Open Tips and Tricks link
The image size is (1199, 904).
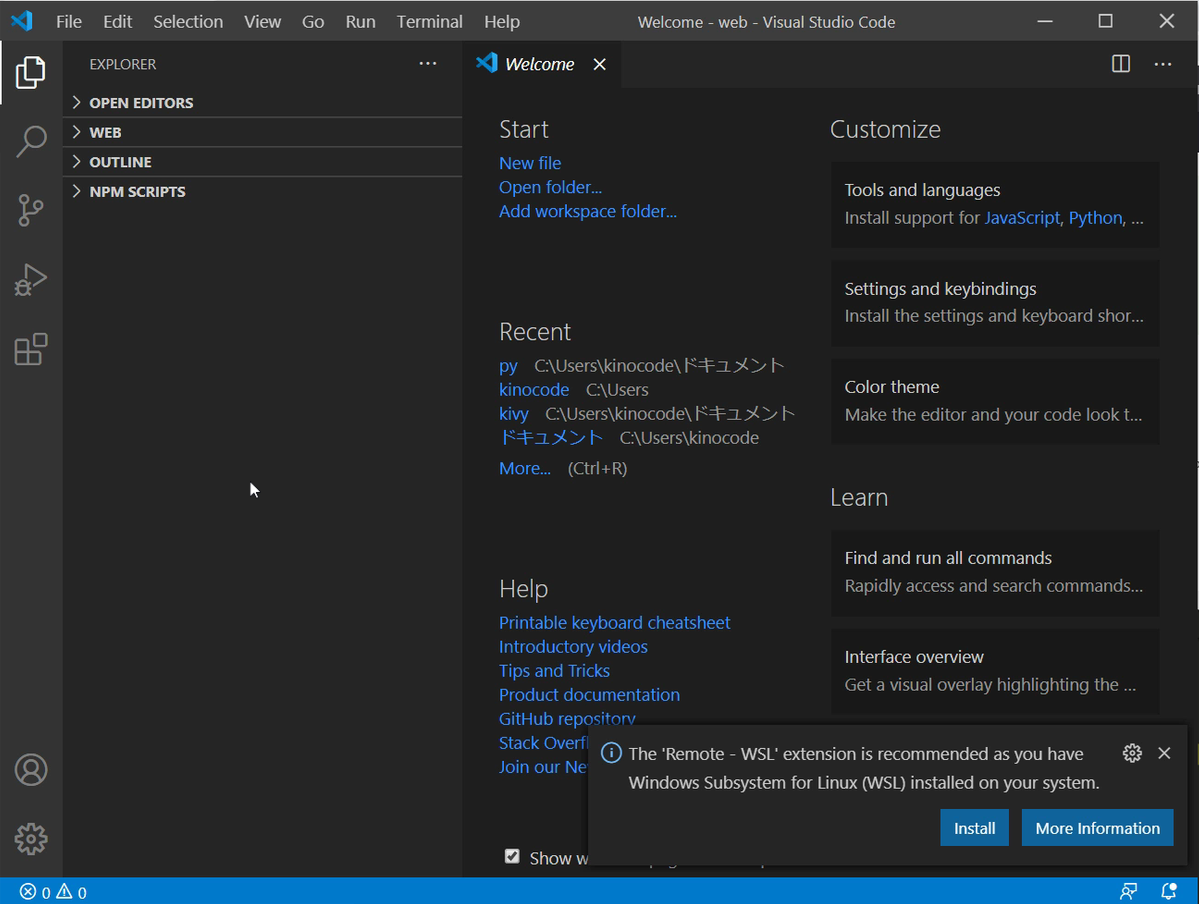pyautogui.click(x=554, y=671)
